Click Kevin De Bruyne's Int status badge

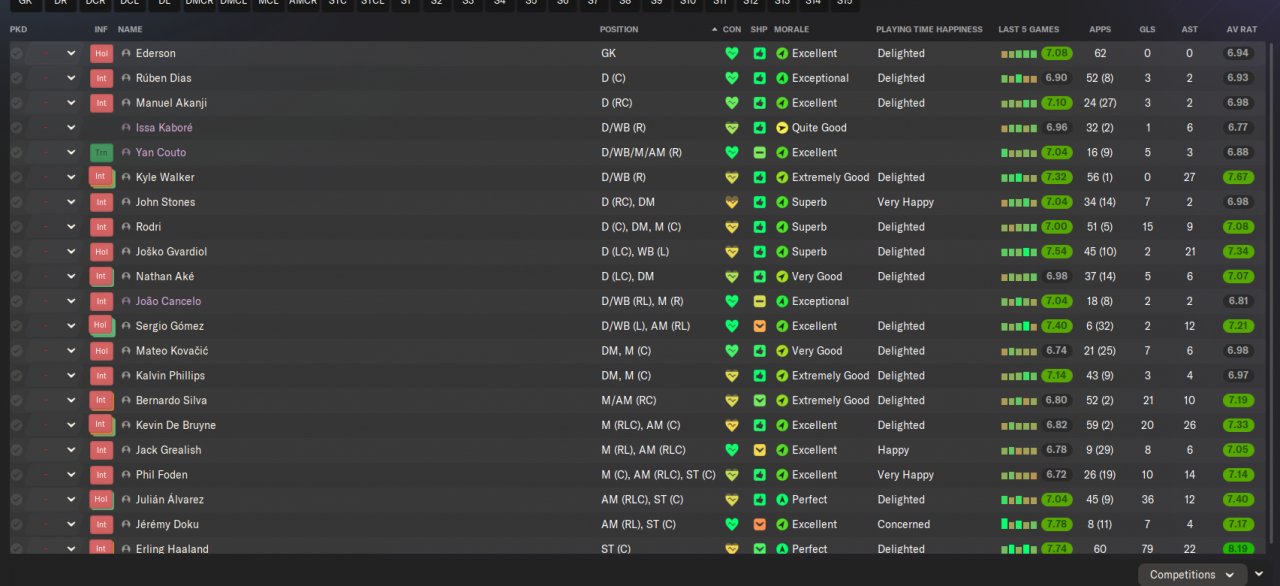(101, 425)
